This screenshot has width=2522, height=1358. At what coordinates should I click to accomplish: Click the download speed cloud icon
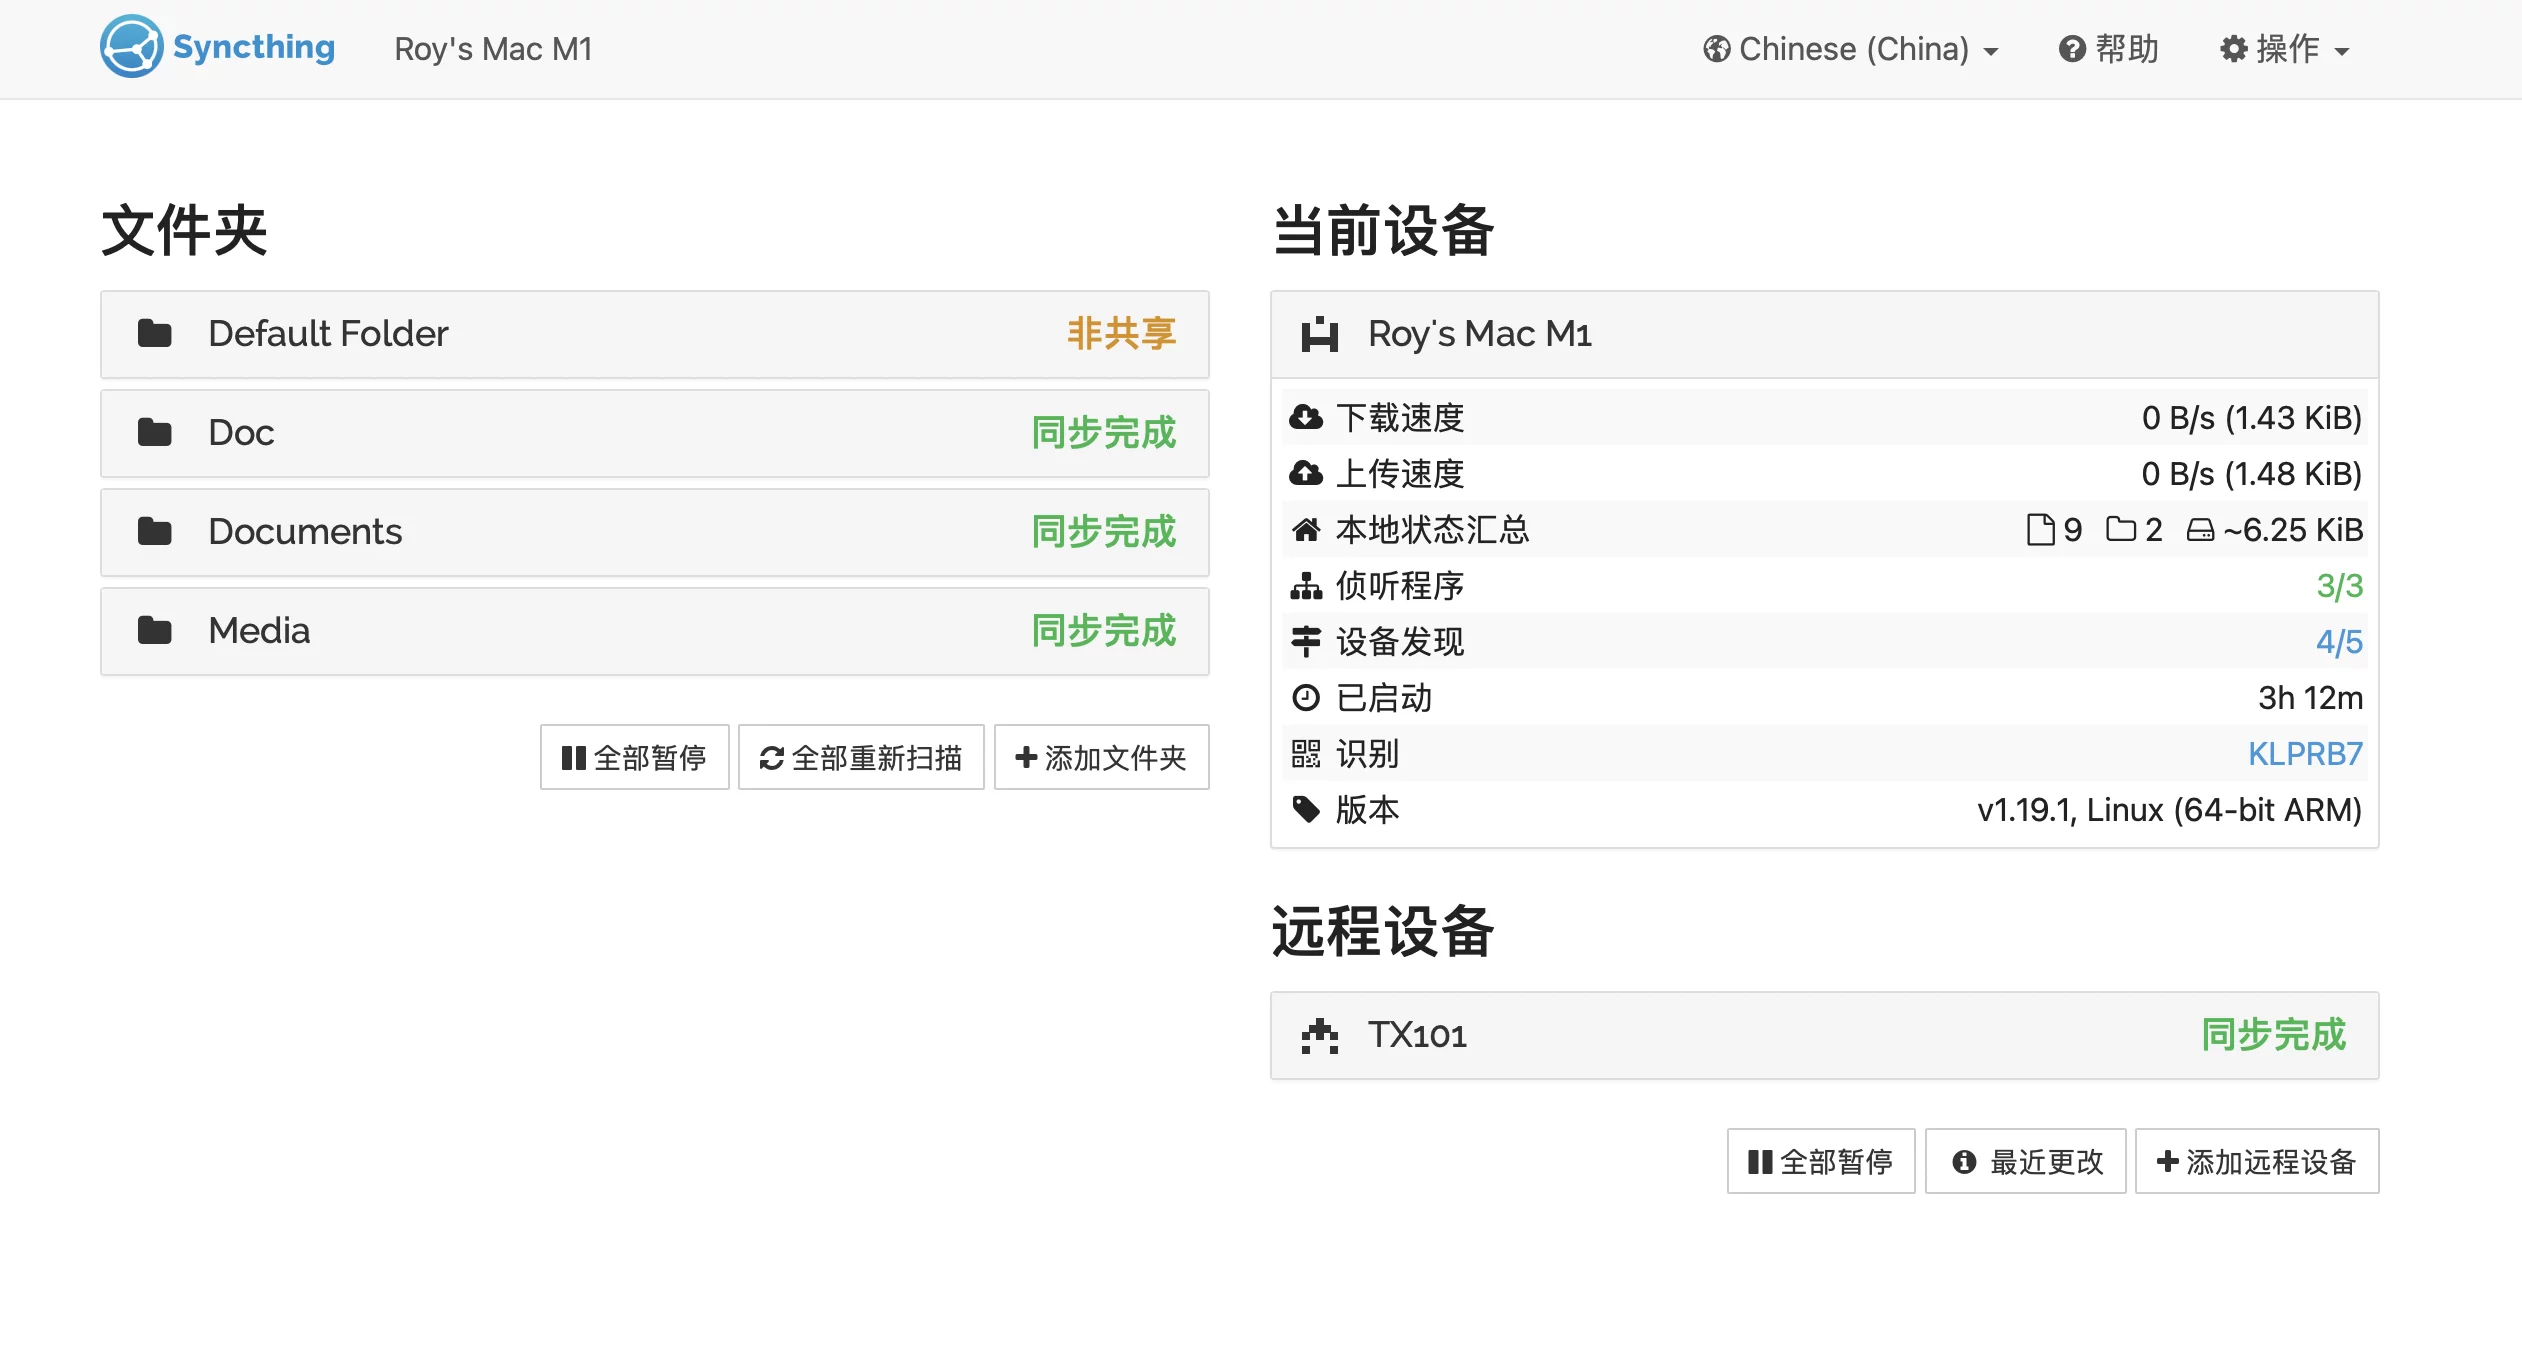pyautogui.click(x=1305, y=417)
